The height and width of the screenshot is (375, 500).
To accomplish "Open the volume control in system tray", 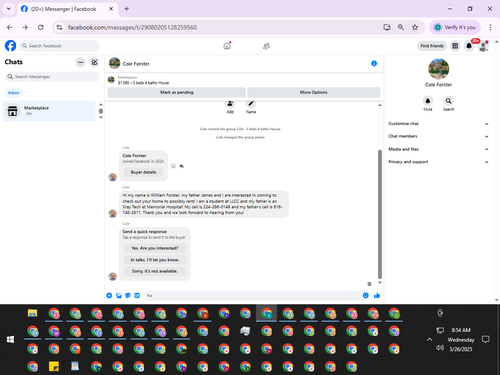I will (440, 348).
